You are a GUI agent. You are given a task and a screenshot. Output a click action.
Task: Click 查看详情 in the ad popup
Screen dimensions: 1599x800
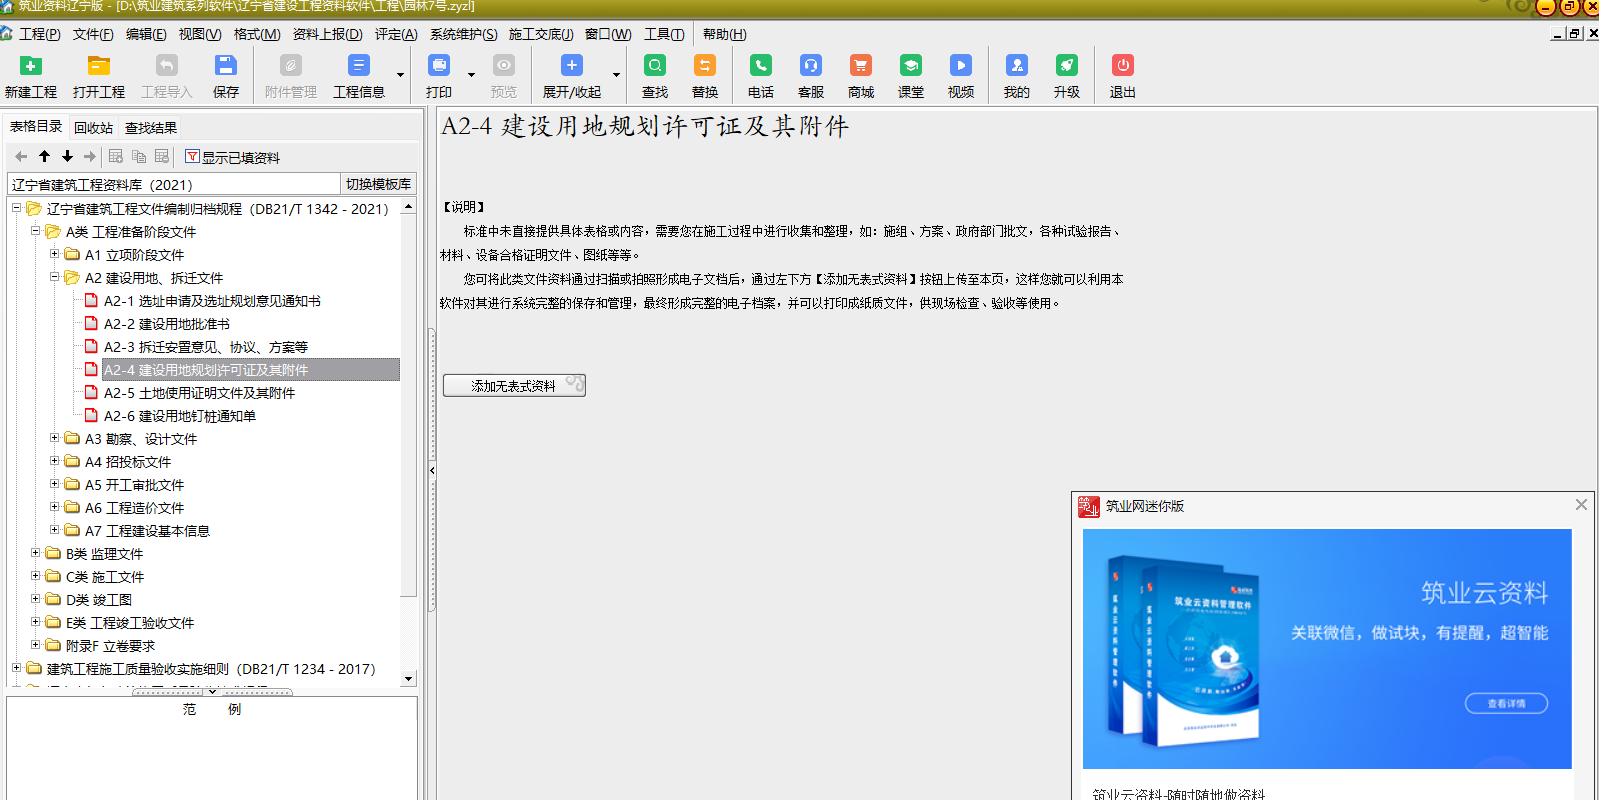[1506, 704]
